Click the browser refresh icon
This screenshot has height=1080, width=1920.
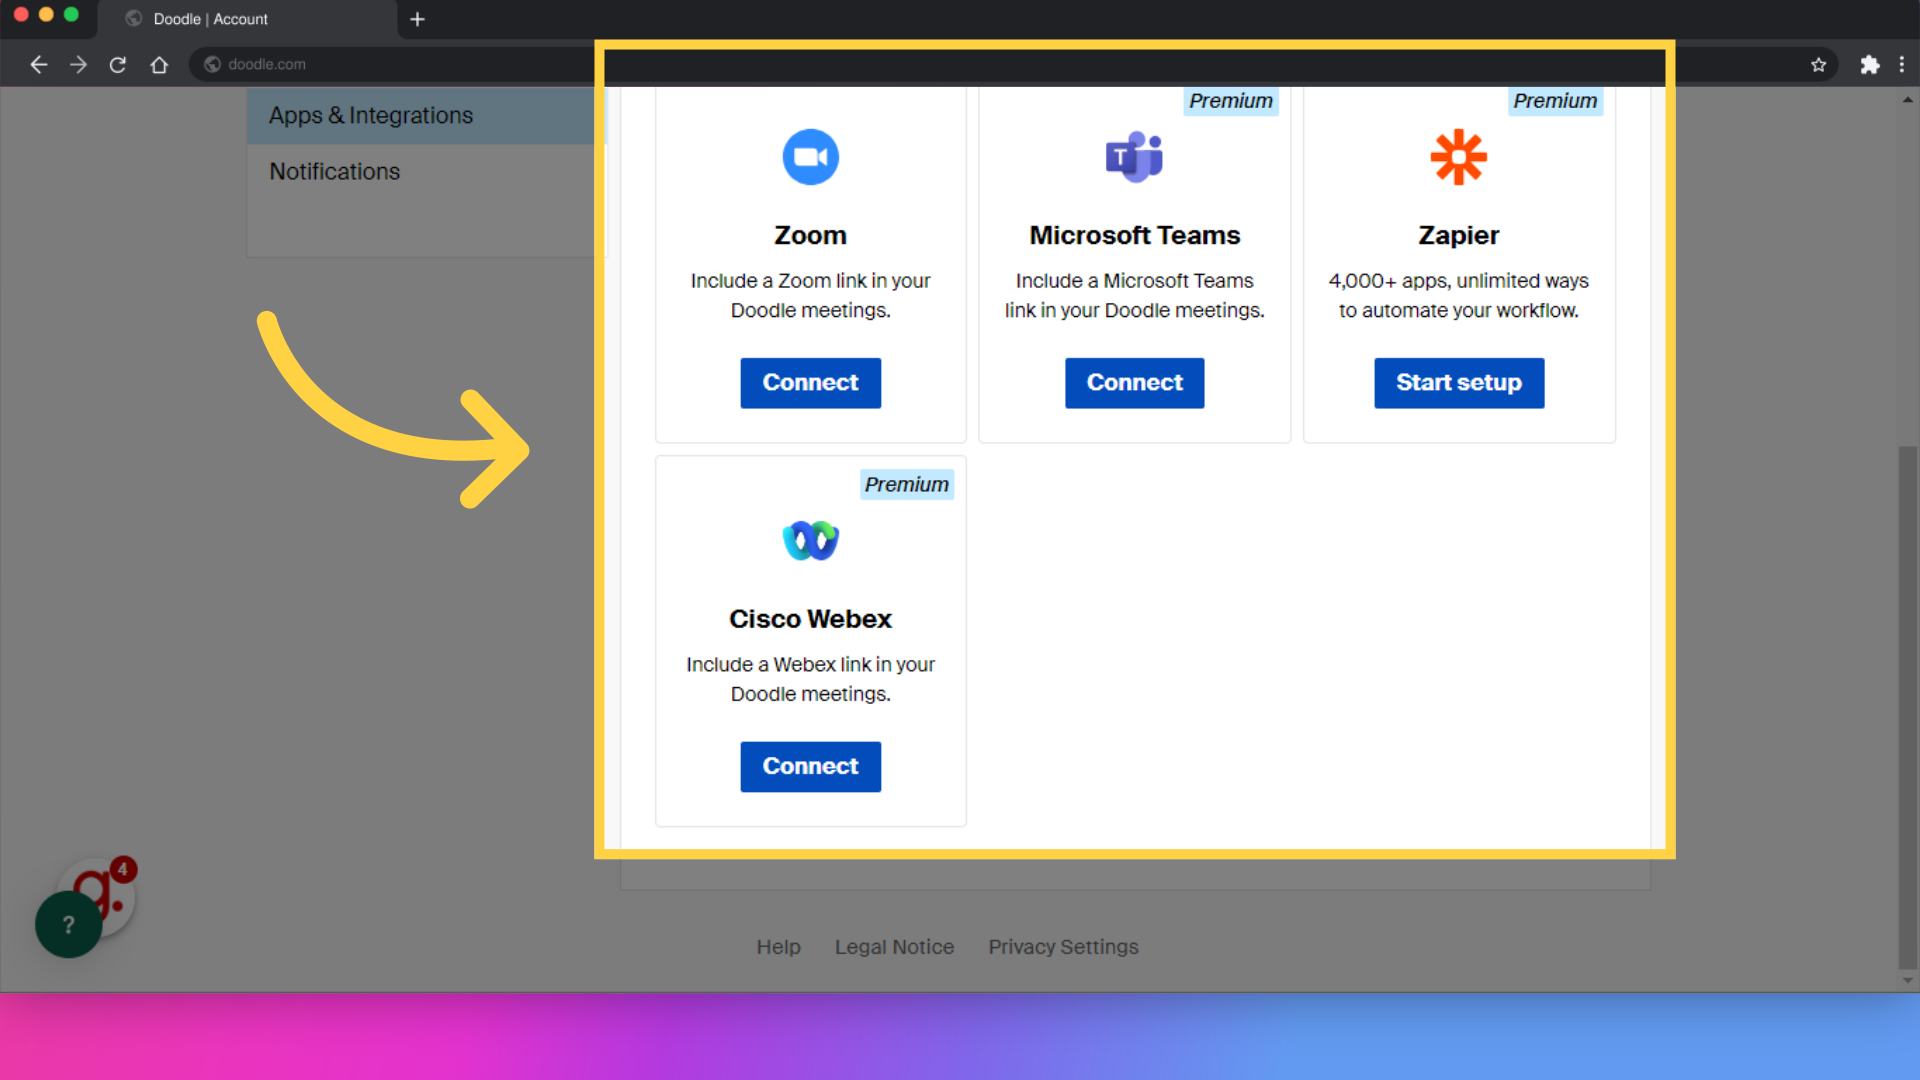click(x=117, y=63)
